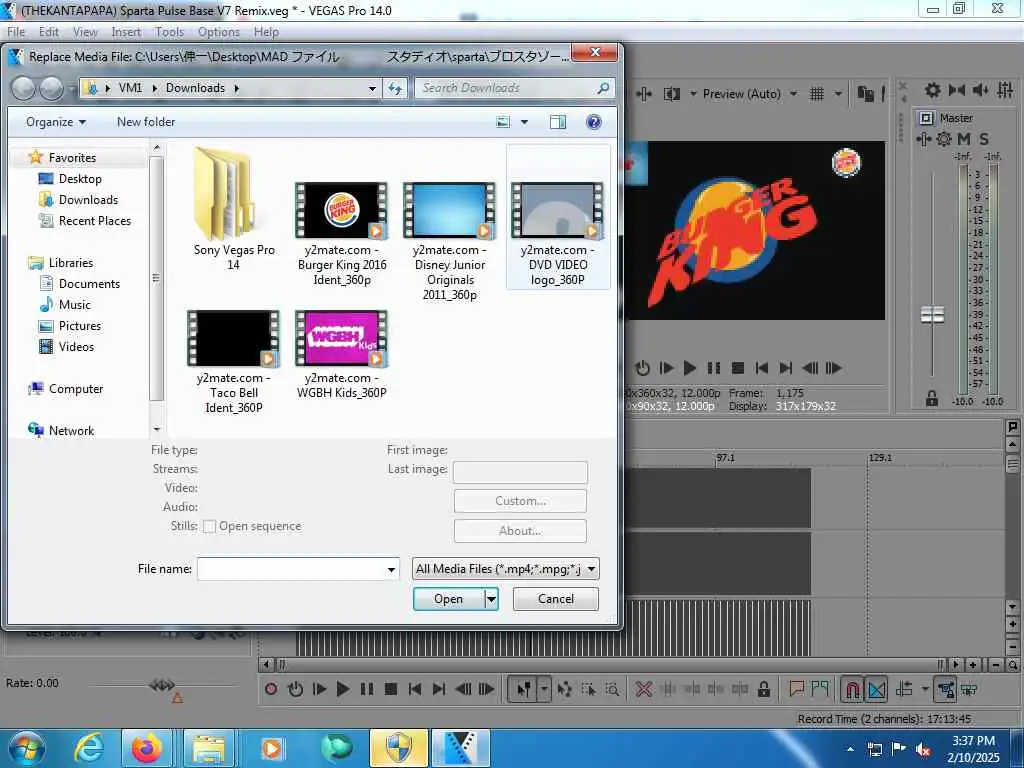
Task: Toggle the Master fader channel lock icon
Action: pos(932,398)
